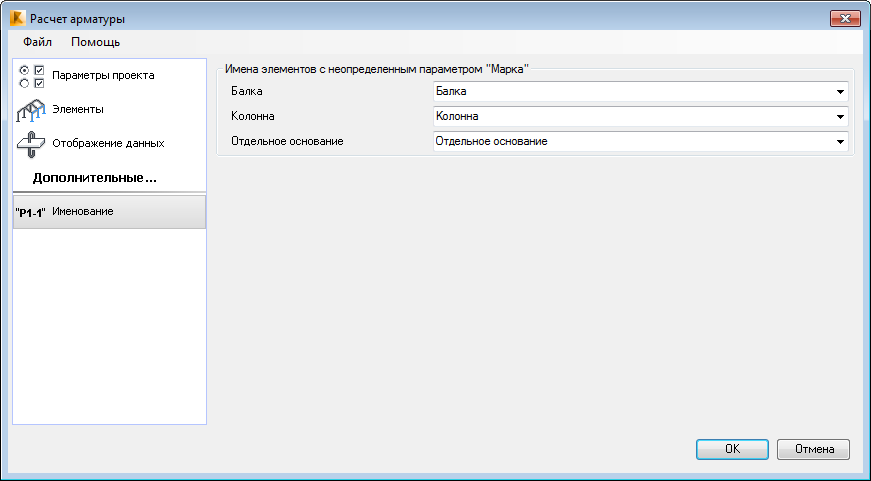Expand the Отдельное основание dropdown arrow
This screenshot has height=481, width=871.
840,142
